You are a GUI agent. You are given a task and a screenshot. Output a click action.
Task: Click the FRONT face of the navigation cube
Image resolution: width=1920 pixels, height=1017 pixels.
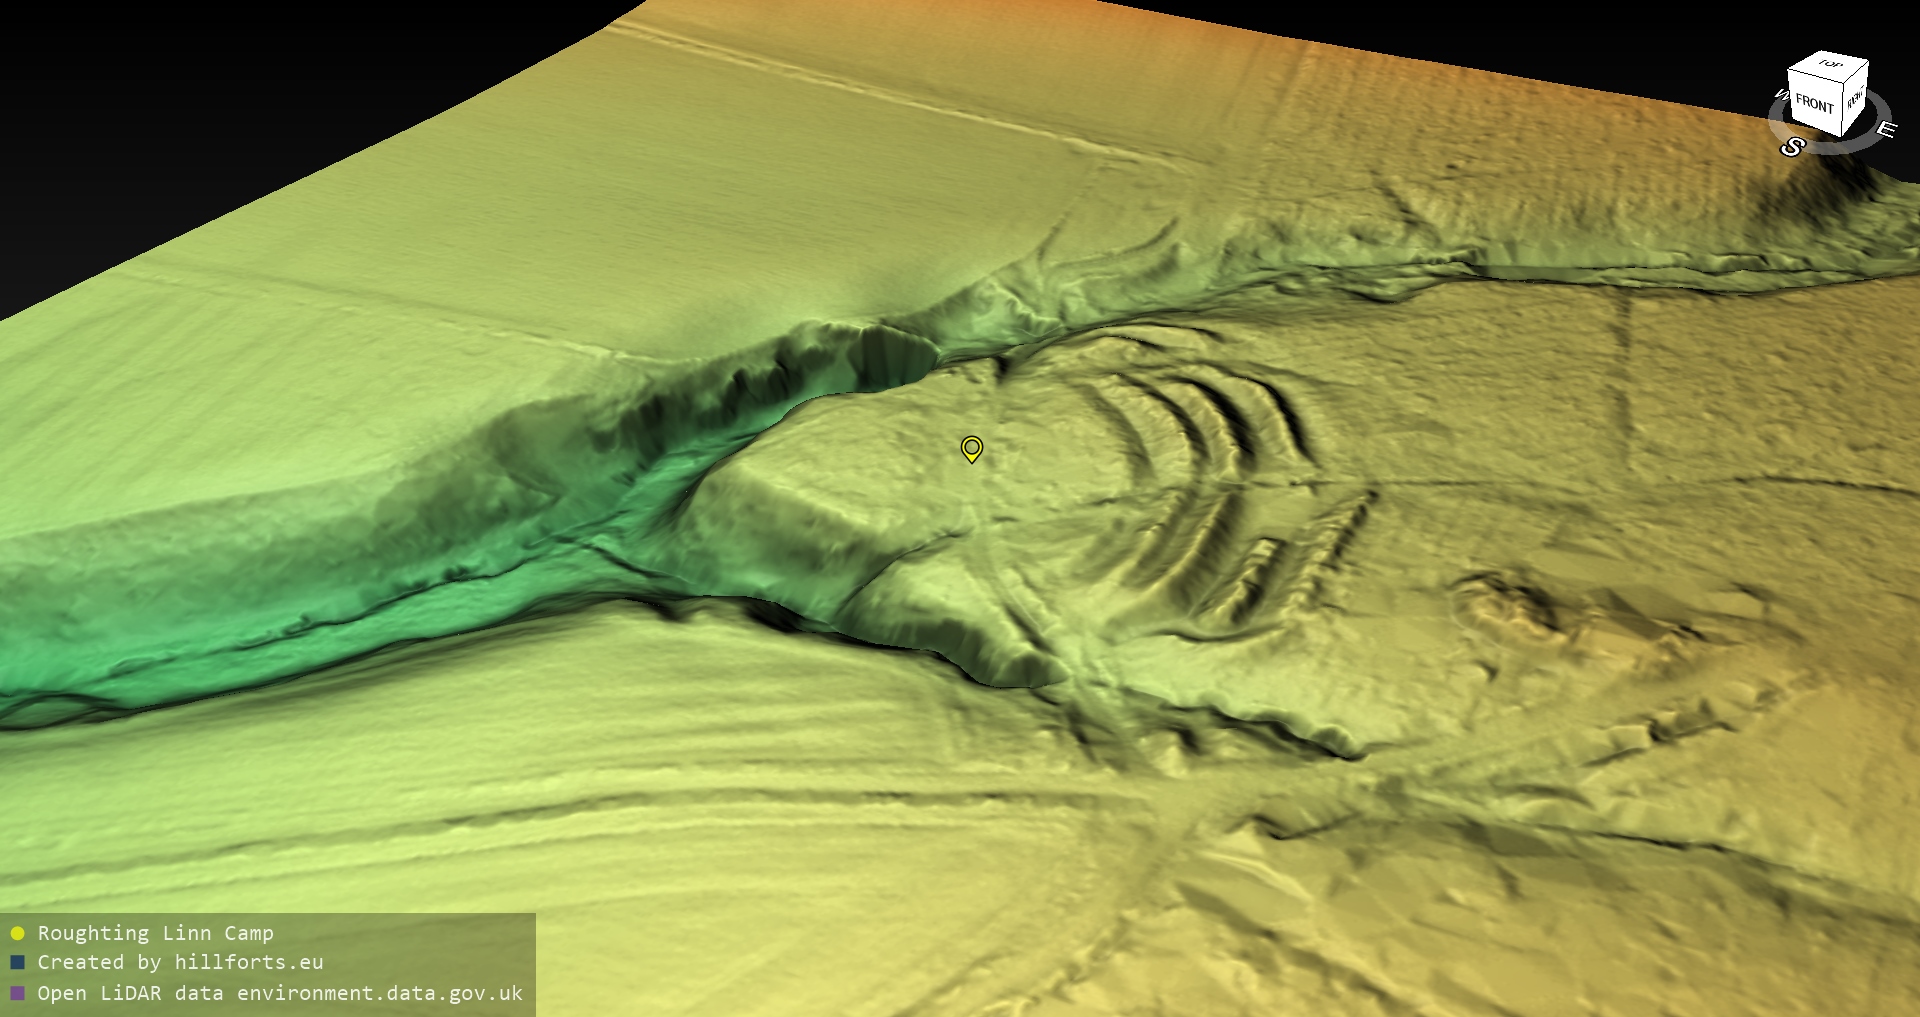(1814, 103)
